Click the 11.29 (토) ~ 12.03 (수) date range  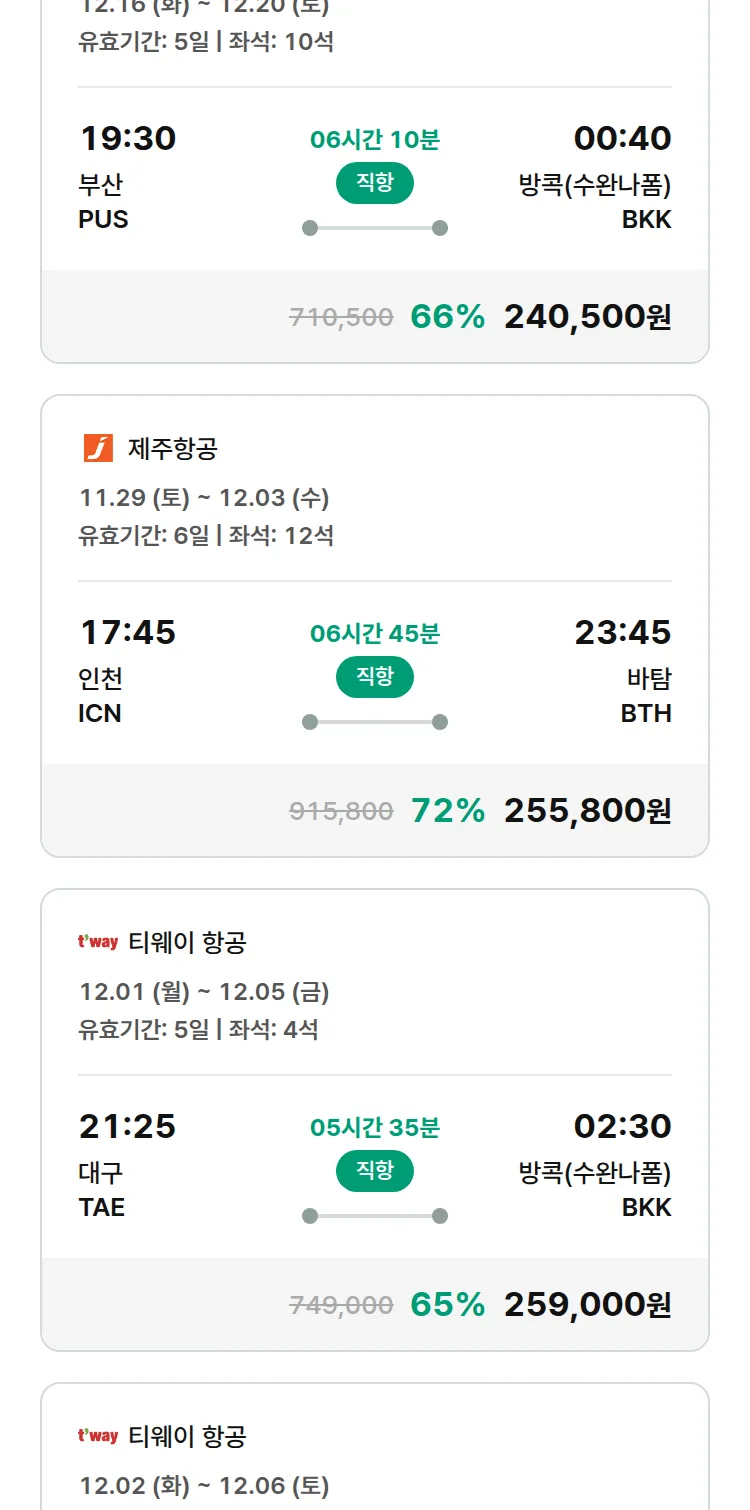click(204, 498)
